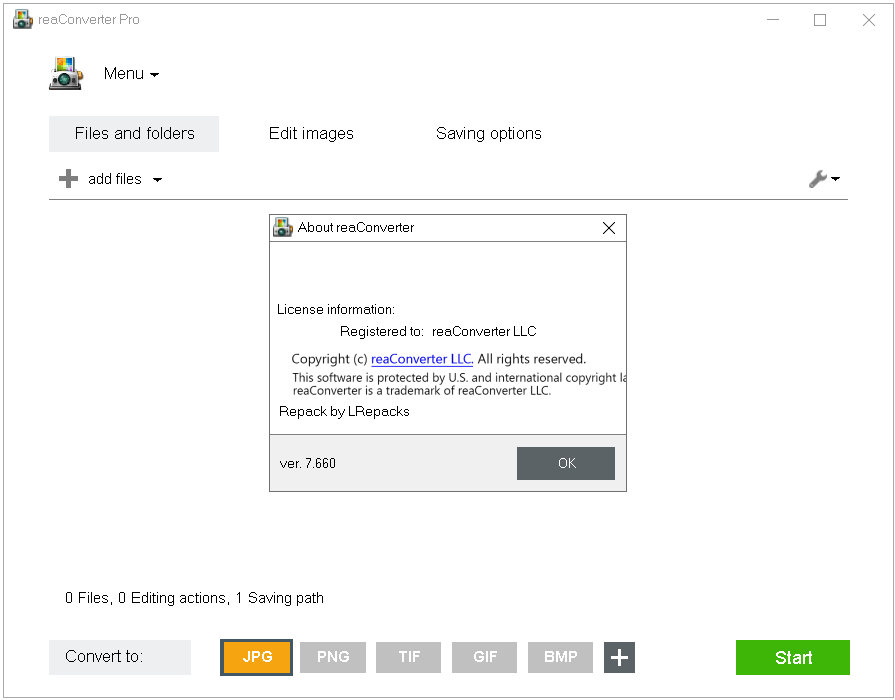The height and width of the screenshot is (700, 895).
Task: Click the status text '0 Files, 0 Editing actions'
Action: [146, 598]
